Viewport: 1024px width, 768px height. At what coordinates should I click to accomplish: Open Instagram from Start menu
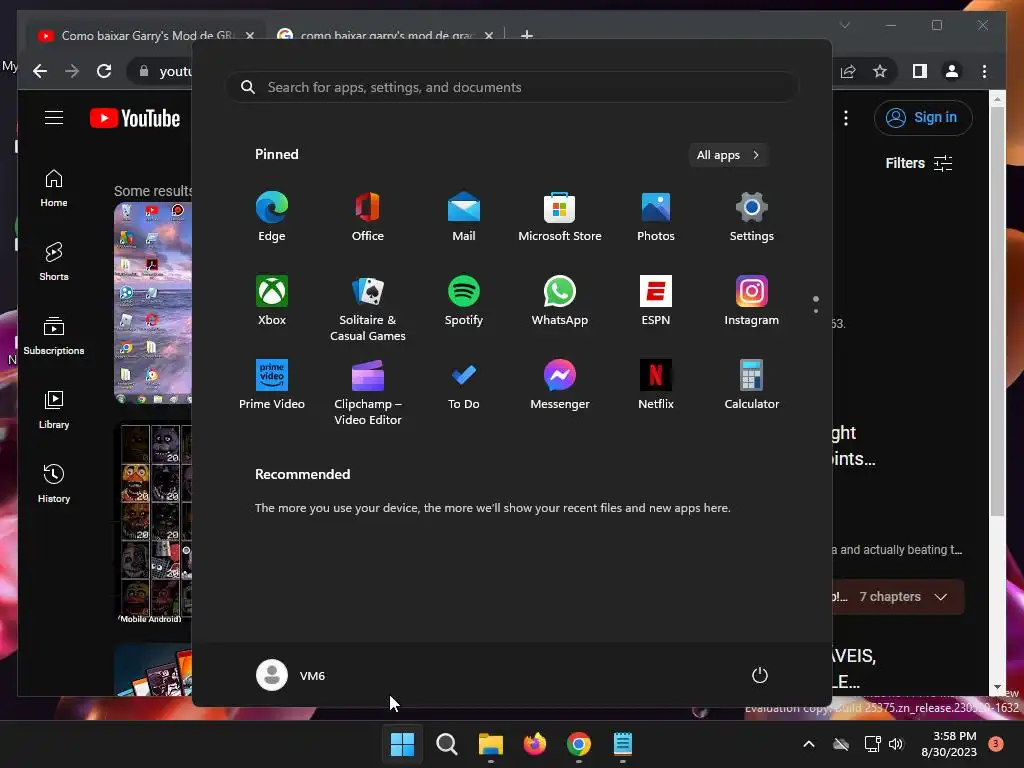tap(752, 301)
